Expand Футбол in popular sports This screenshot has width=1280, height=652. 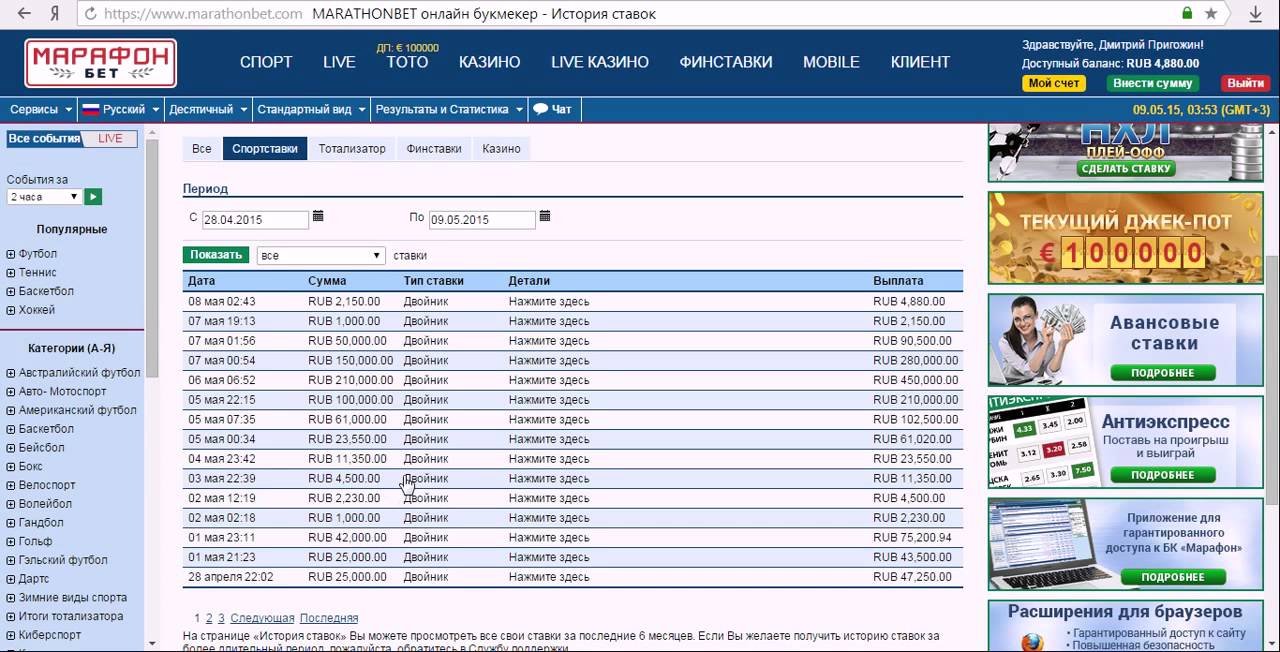(x=11, y=254)
